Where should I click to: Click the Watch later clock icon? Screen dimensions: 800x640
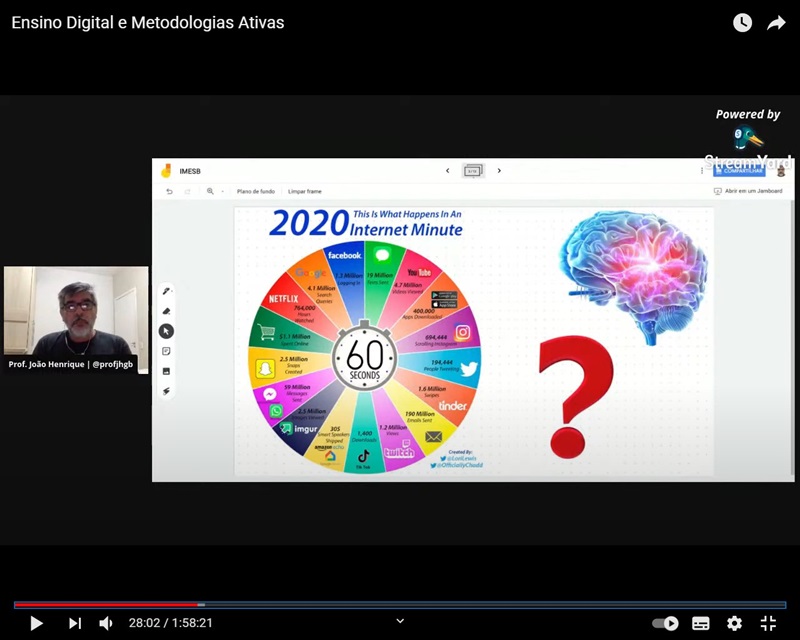(742, 22)
